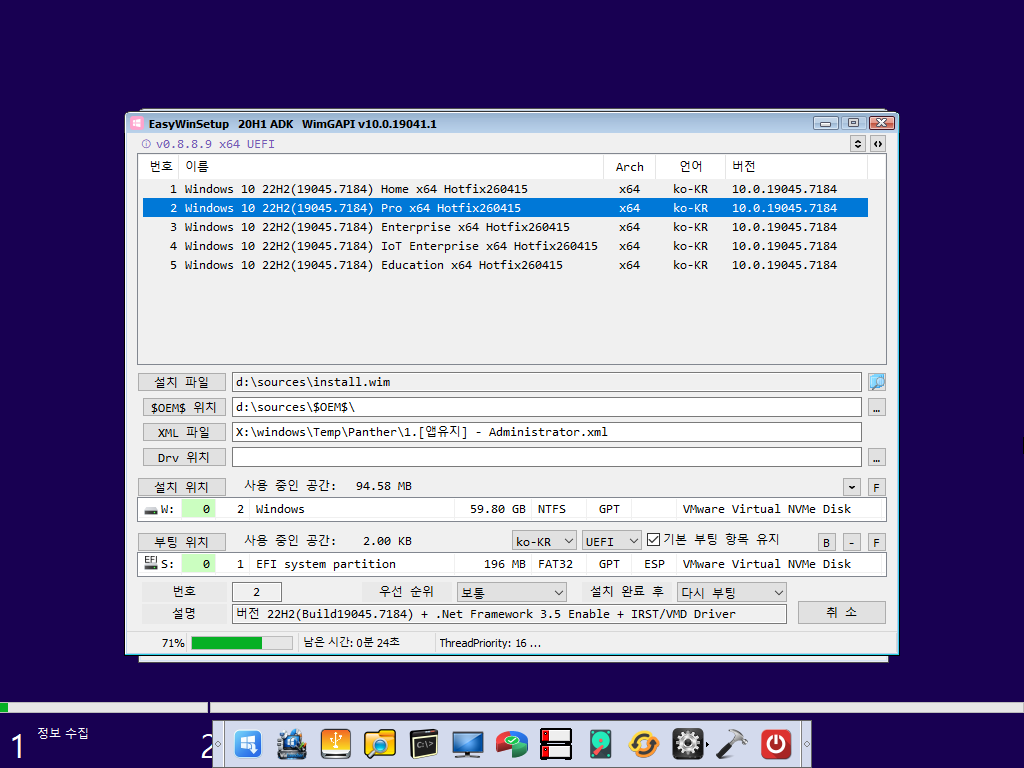Open the hammer tool dock icon
The width and height of the screenshot is (1024, 768).
[732, 744]
